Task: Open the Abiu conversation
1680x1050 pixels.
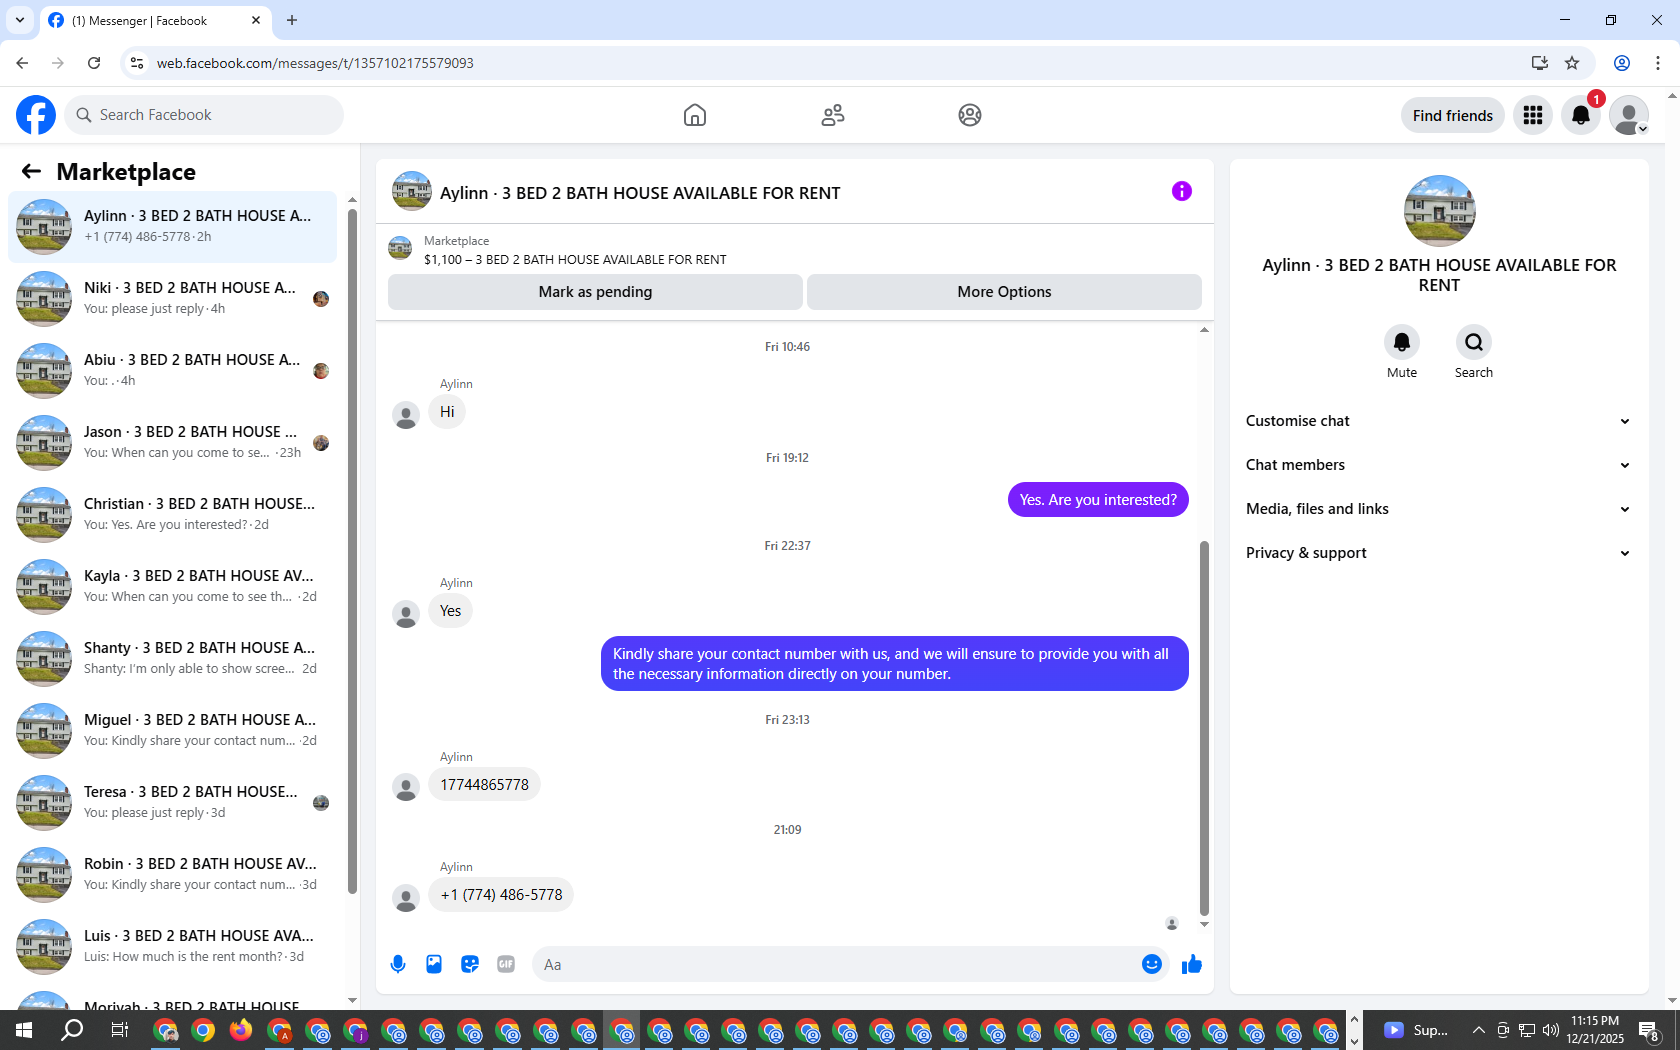Action: [x=172, y=370]
